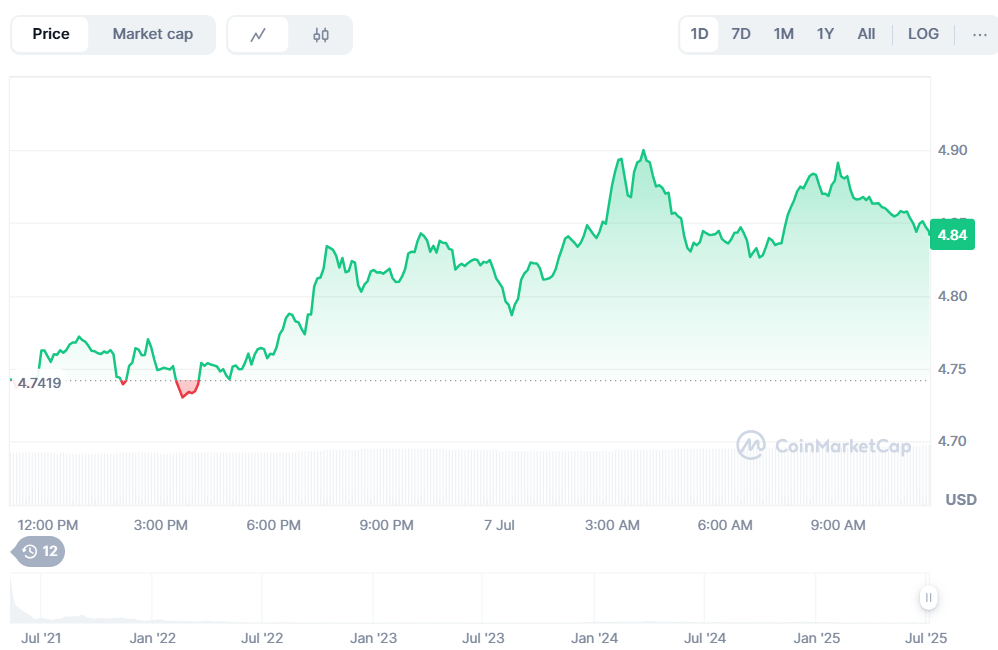
Task: Set time range to 1Y
Action: coord(825,34)
